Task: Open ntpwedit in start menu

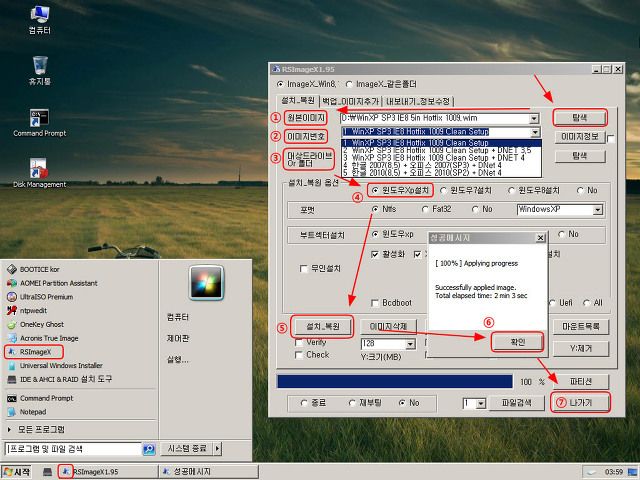Action: 33,311
